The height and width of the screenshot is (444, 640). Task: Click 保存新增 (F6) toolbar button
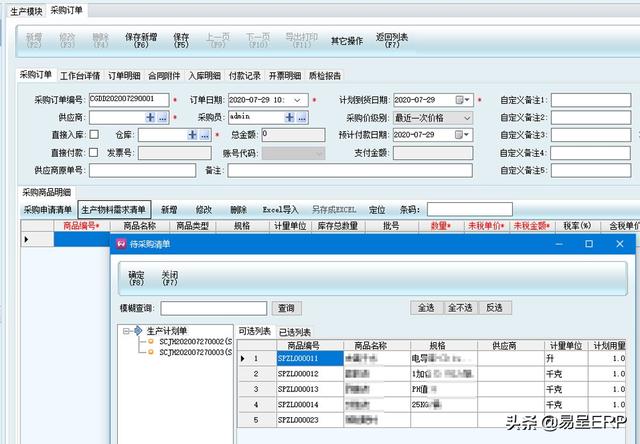point(141,39)
